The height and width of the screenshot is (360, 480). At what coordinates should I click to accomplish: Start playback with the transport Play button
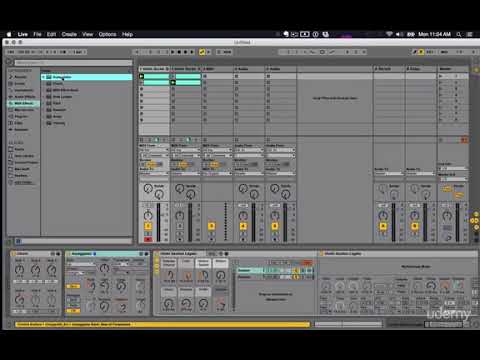(x=173, y=52)
